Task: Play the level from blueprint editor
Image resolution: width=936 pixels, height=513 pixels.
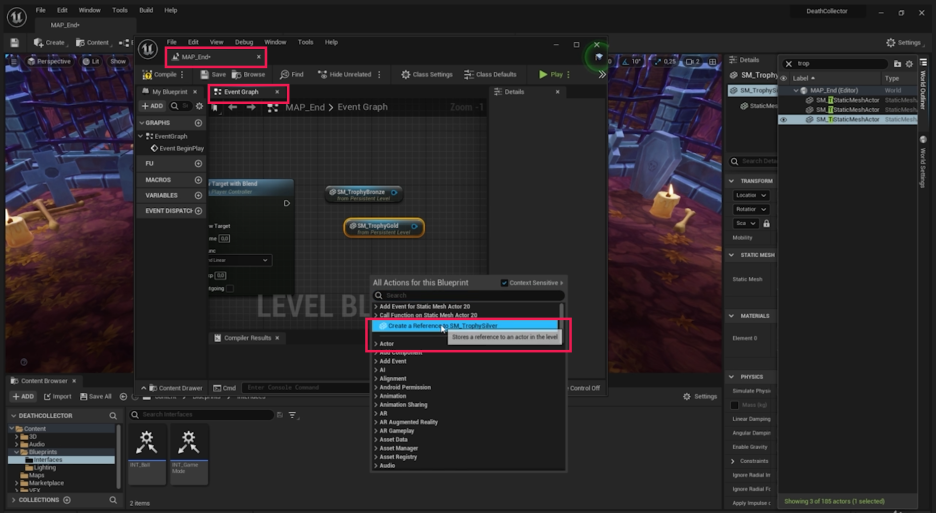Action: [x=551, y=75]
